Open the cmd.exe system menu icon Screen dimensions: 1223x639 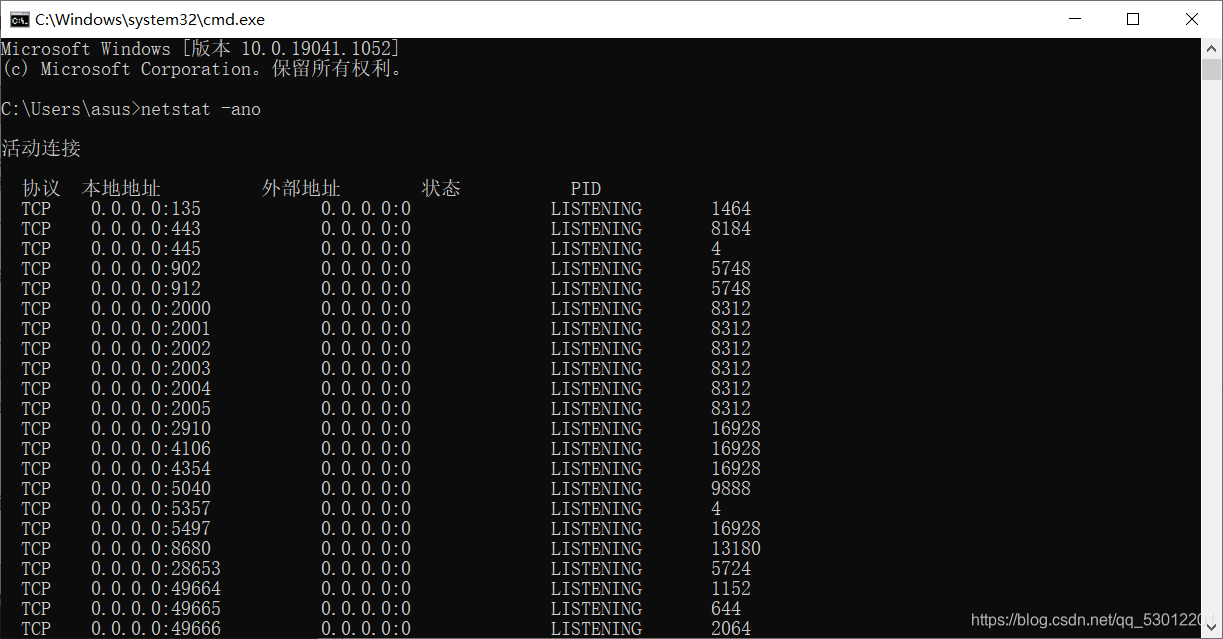click(x=18, y=19)
